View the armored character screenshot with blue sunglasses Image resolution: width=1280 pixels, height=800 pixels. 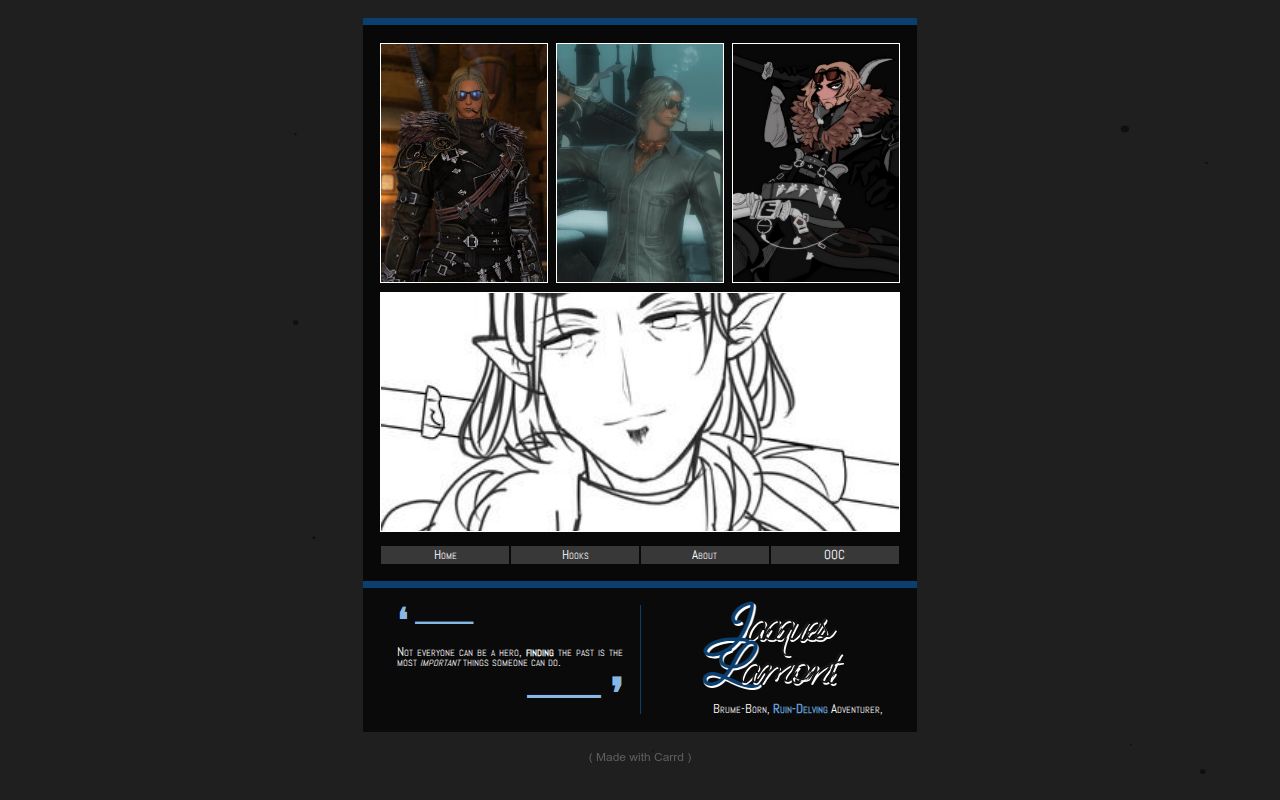(464, 163)
